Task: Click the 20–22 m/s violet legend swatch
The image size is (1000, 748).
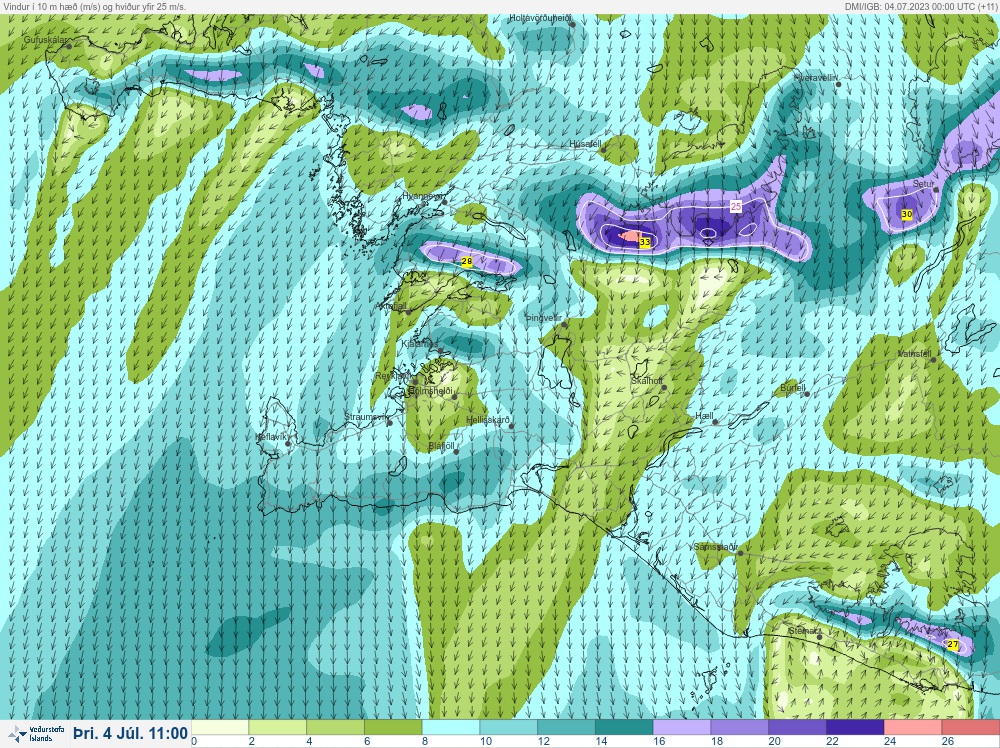Action: click(797, 728)
